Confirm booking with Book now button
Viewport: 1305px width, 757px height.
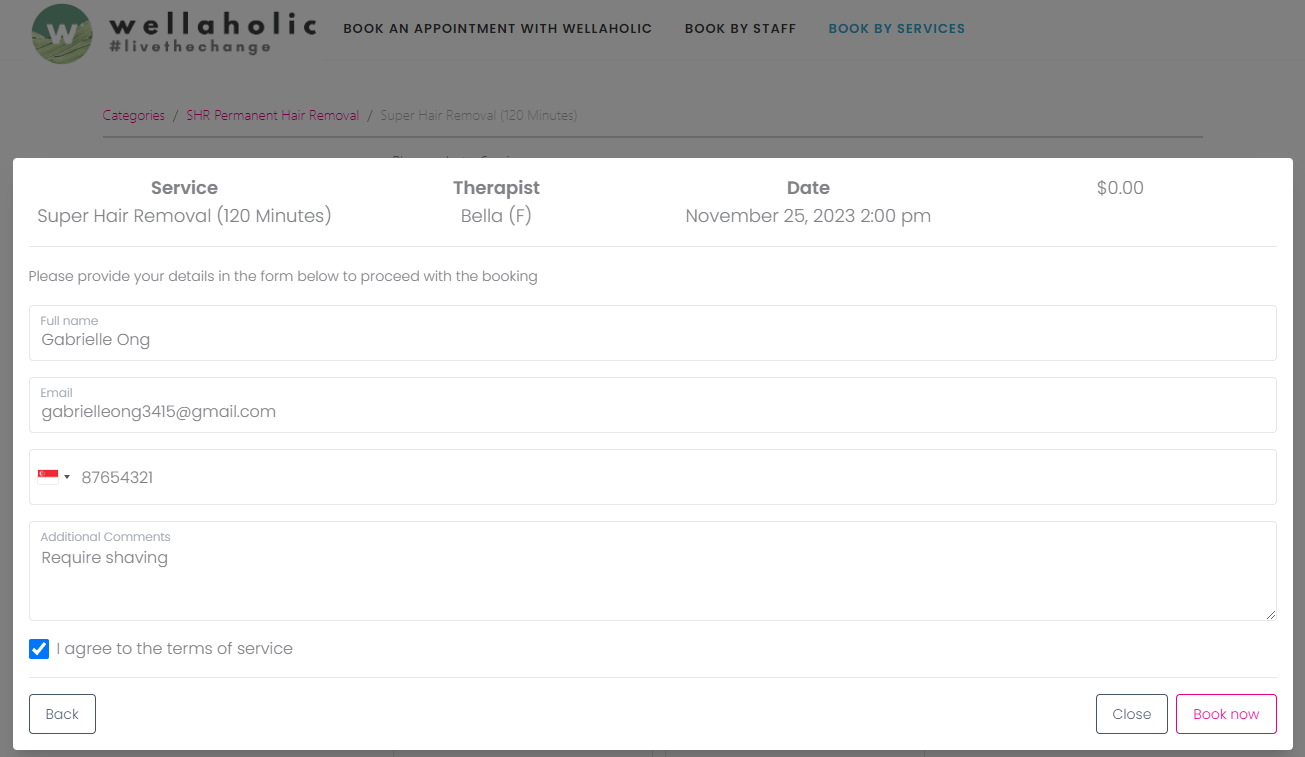point(1226,714)
